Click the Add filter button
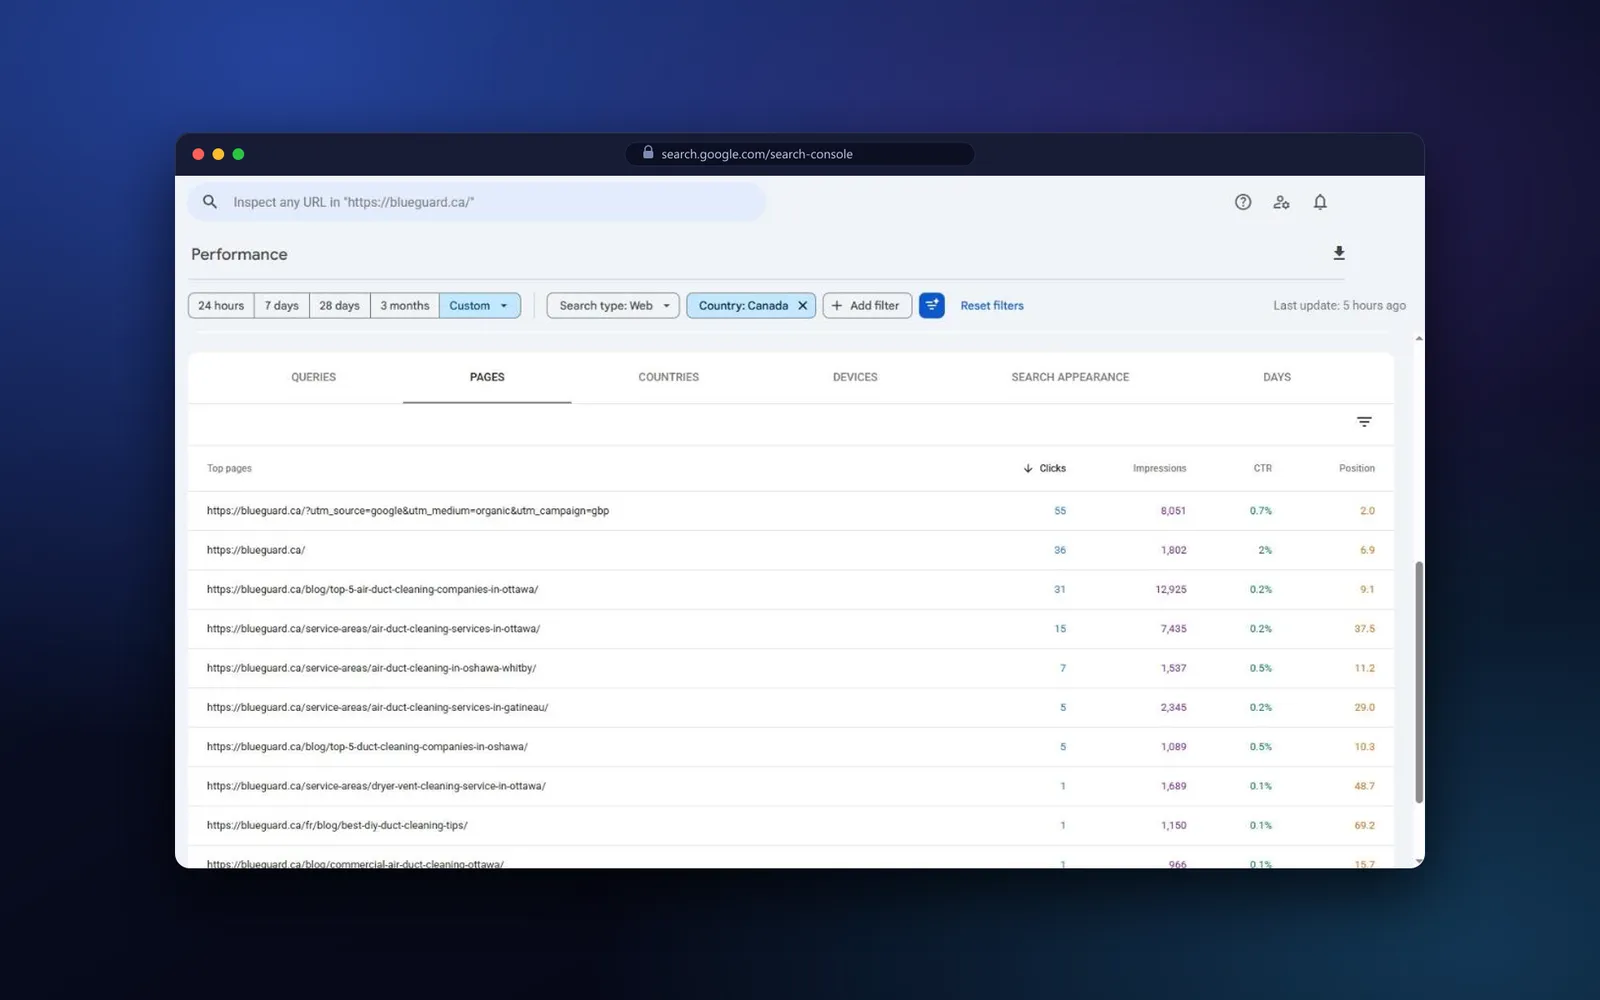This screenshot has height=1000, width=1600. pyautogui.click(x=867, y=305)
